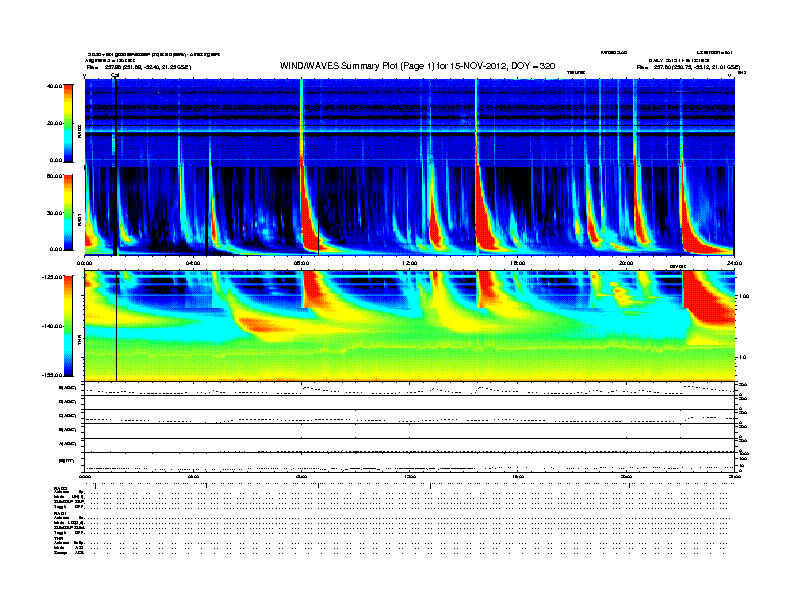The image size is (792, 612).
Task: Click 20:00 label below the RAD1 spectrogram
Action: 626,263
